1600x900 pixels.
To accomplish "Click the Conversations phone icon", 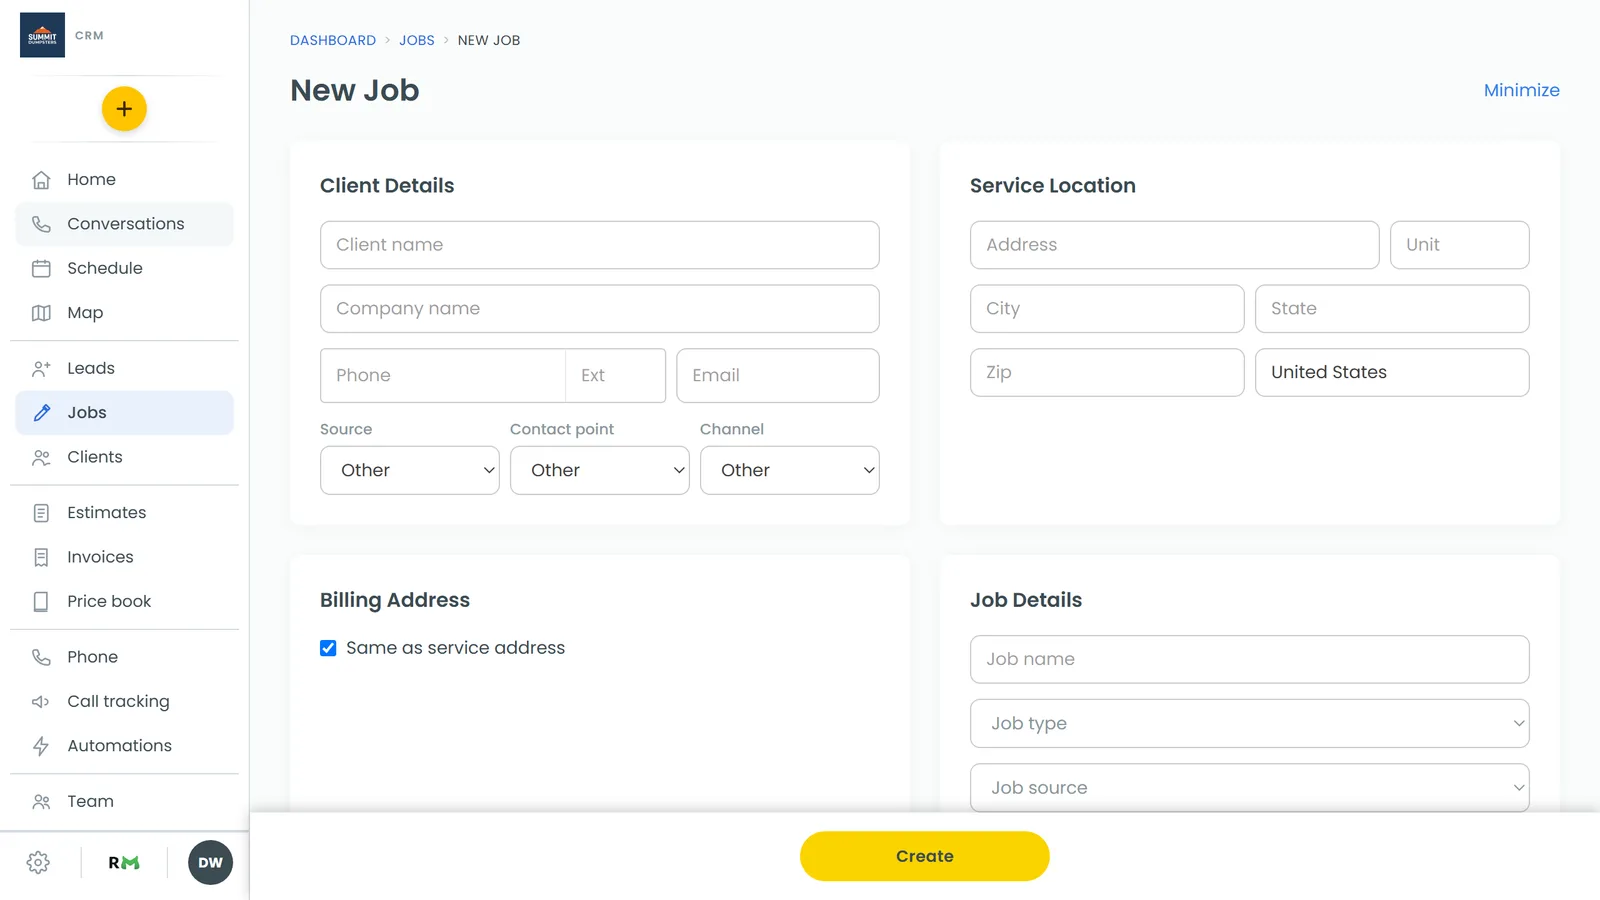I will (41, 224).
